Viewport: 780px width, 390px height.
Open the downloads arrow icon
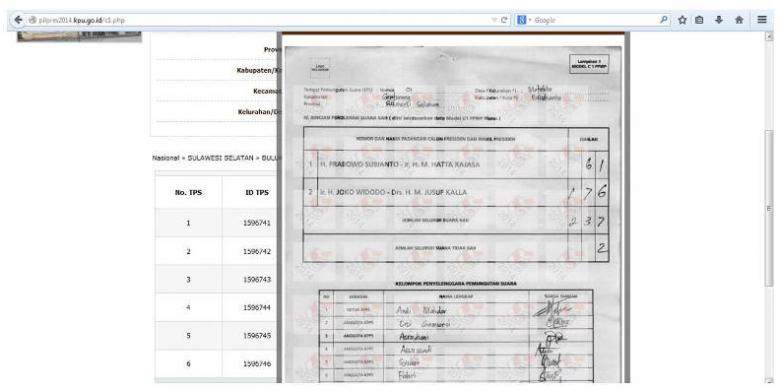coord(719,20)
